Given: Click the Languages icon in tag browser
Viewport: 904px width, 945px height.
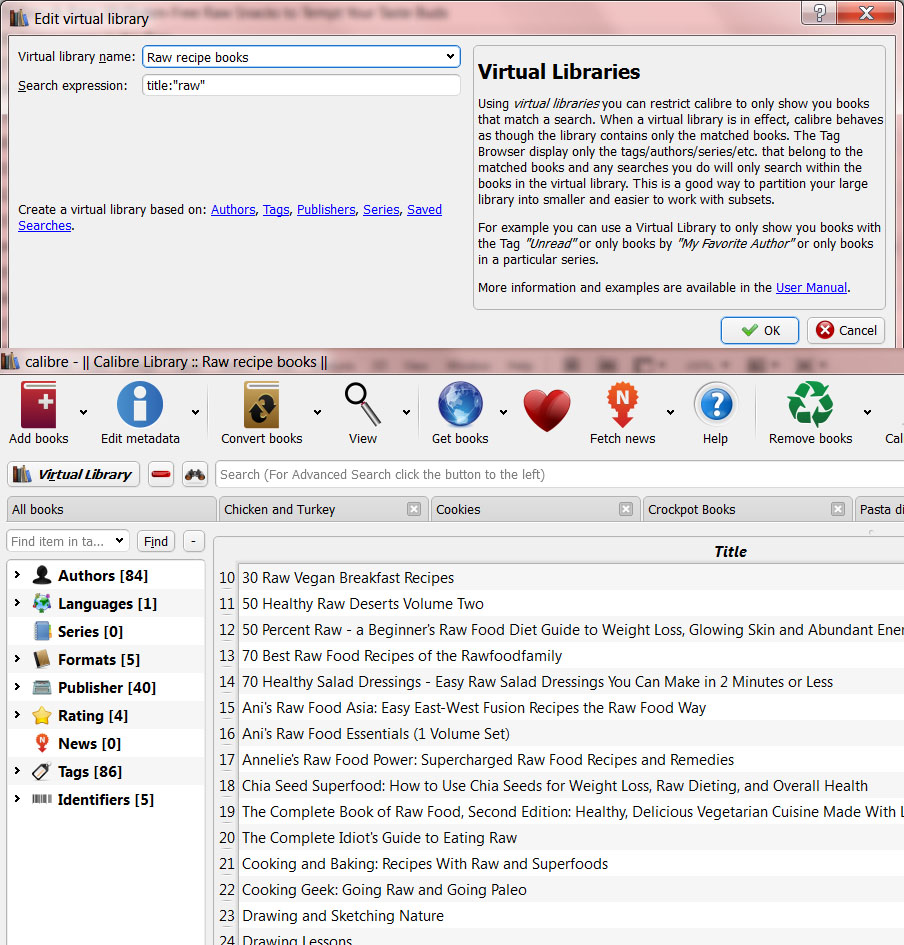Looking at the screenshot, I should point(42,603).
